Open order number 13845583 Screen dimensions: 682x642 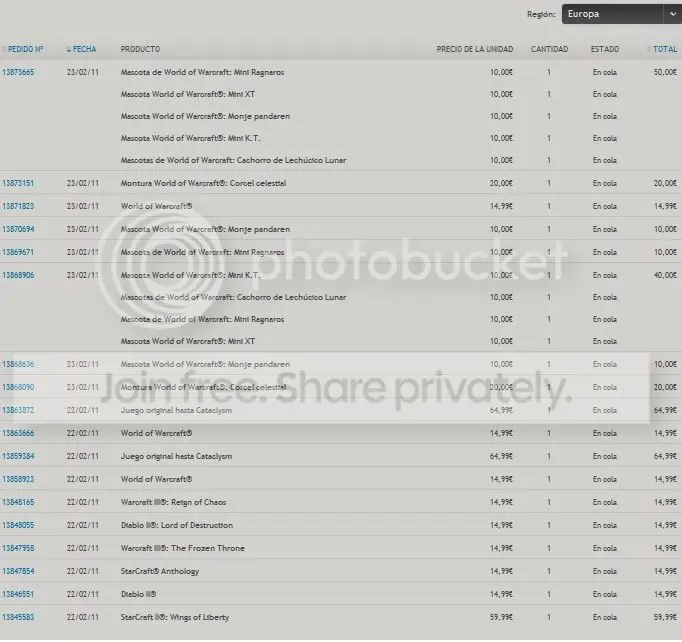18,617
